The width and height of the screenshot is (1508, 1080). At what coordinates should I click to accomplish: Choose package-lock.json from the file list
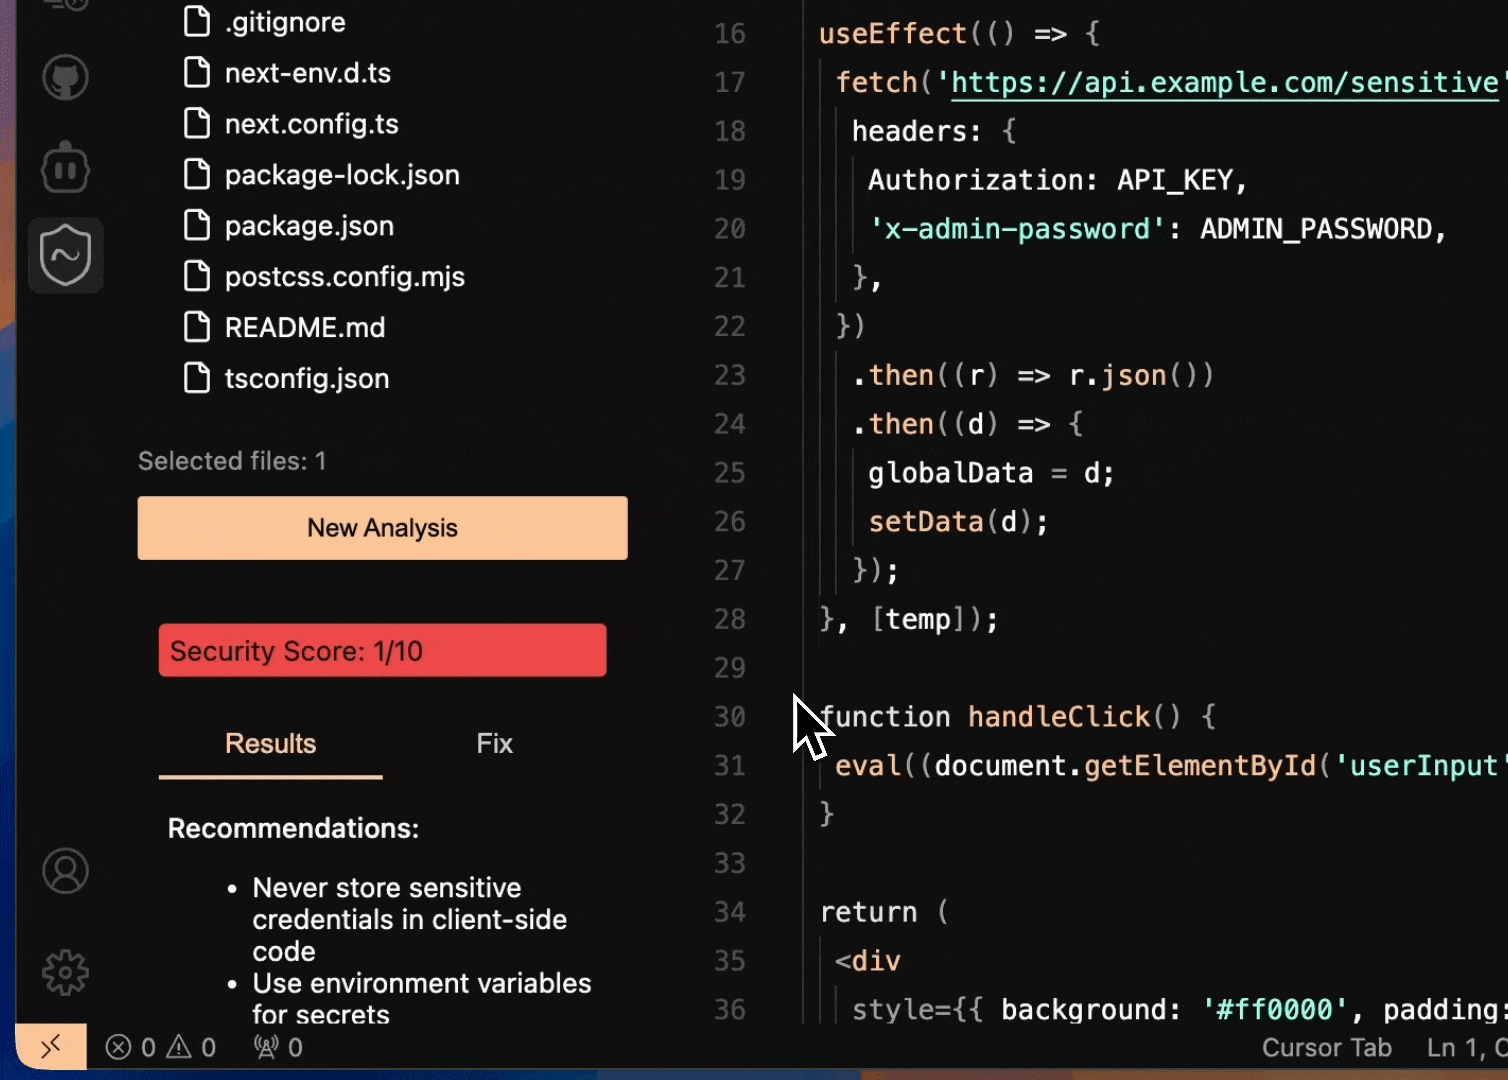point(341,175)
